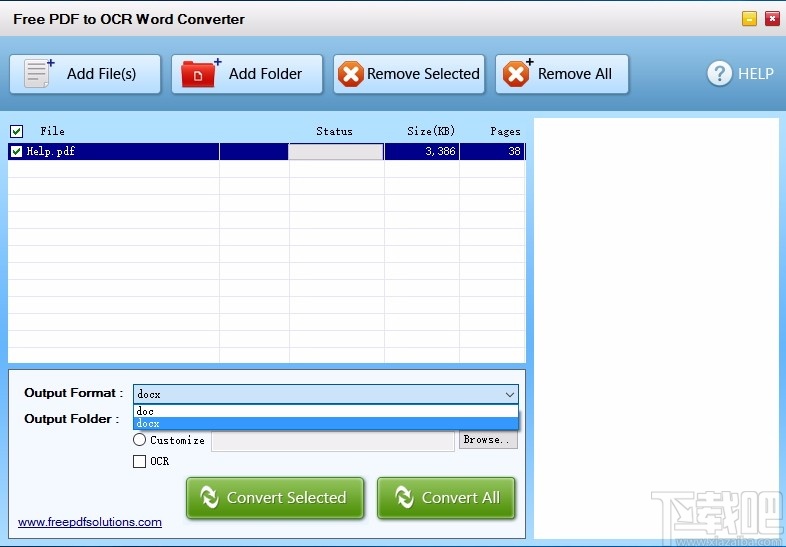Viewport: 786px width, 547px height.
Task: Click the Remove Selected X icon
Action: [350, 74]
